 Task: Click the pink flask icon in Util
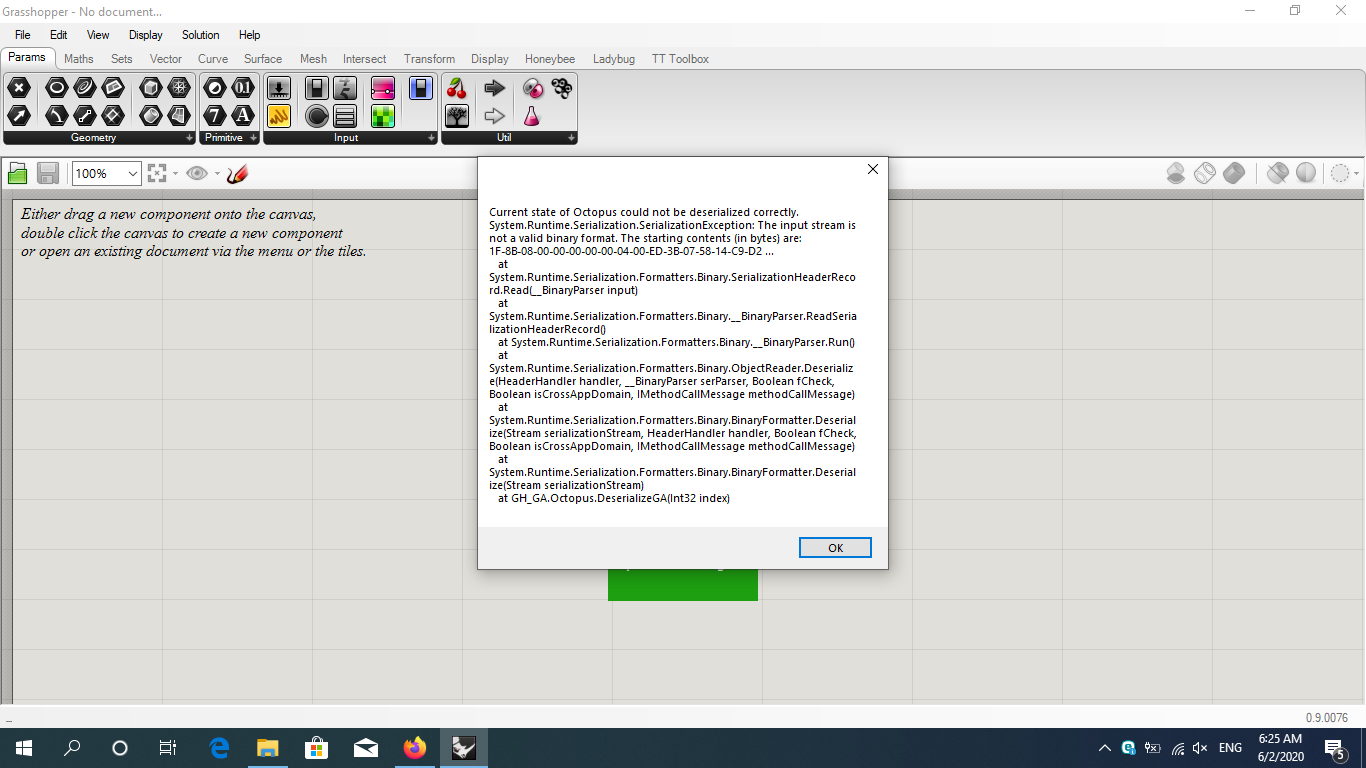pos(532,116)
